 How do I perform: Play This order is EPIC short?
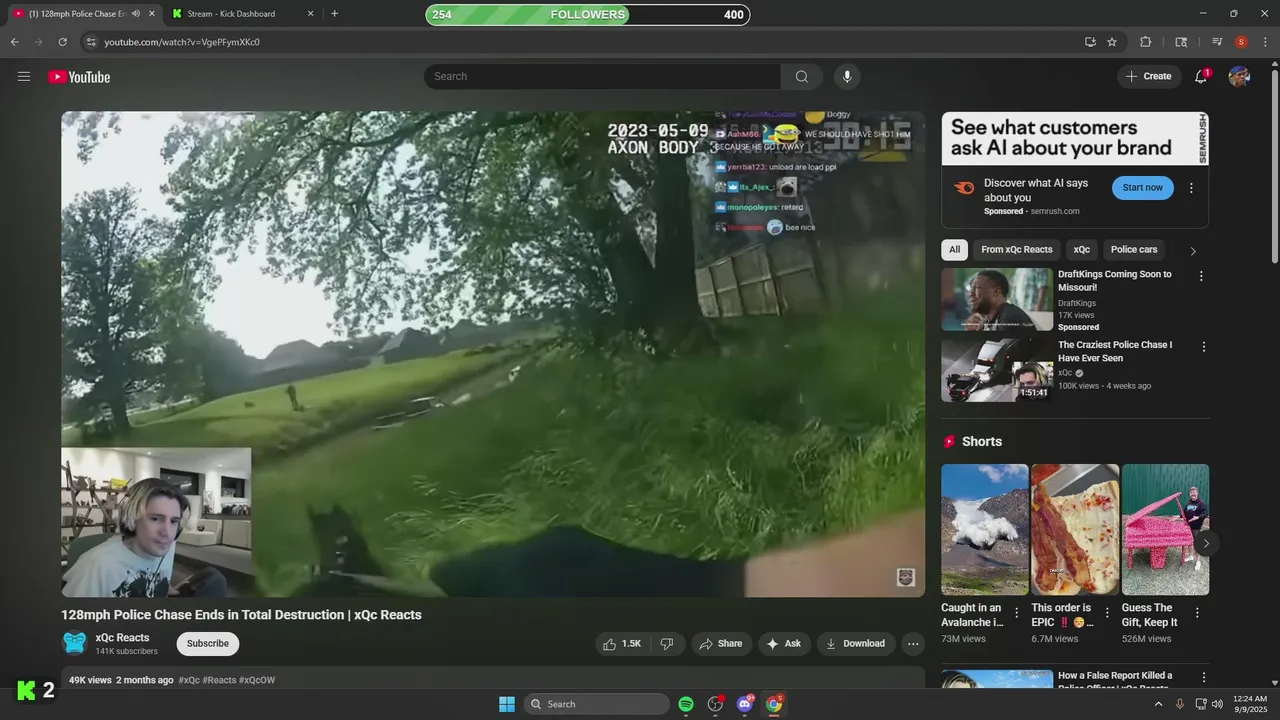(x=1075, y=530)
